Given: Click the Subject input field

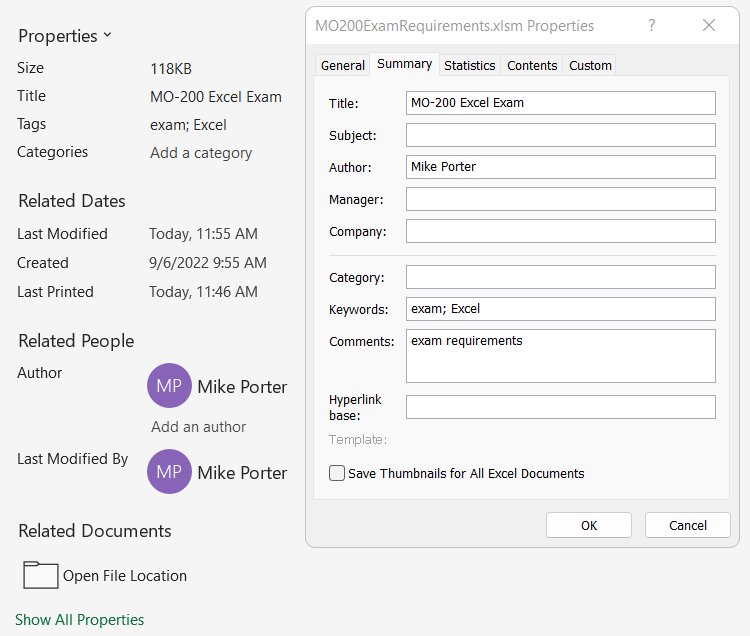Looking at the screenshot, I should click(x=561, y=135).
